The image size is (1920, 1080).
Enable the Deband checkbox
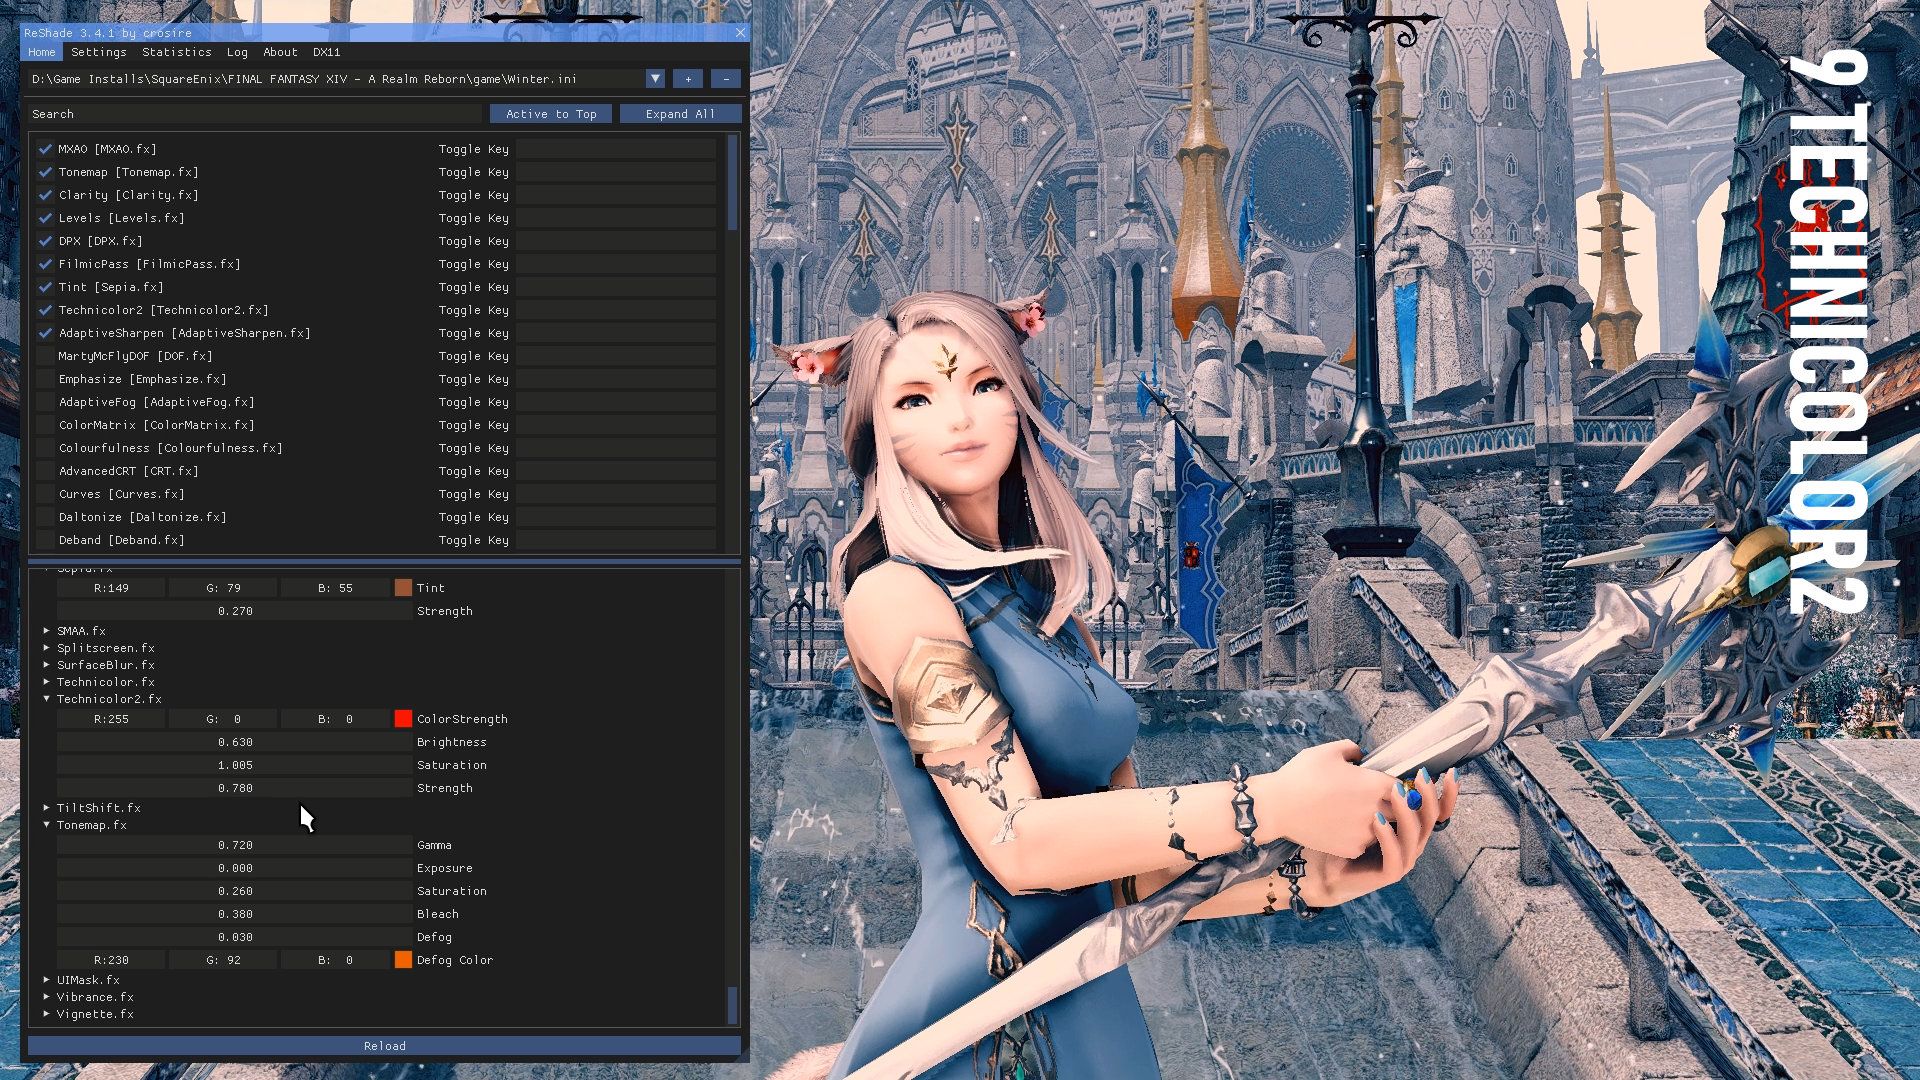[x=45, y=540]
